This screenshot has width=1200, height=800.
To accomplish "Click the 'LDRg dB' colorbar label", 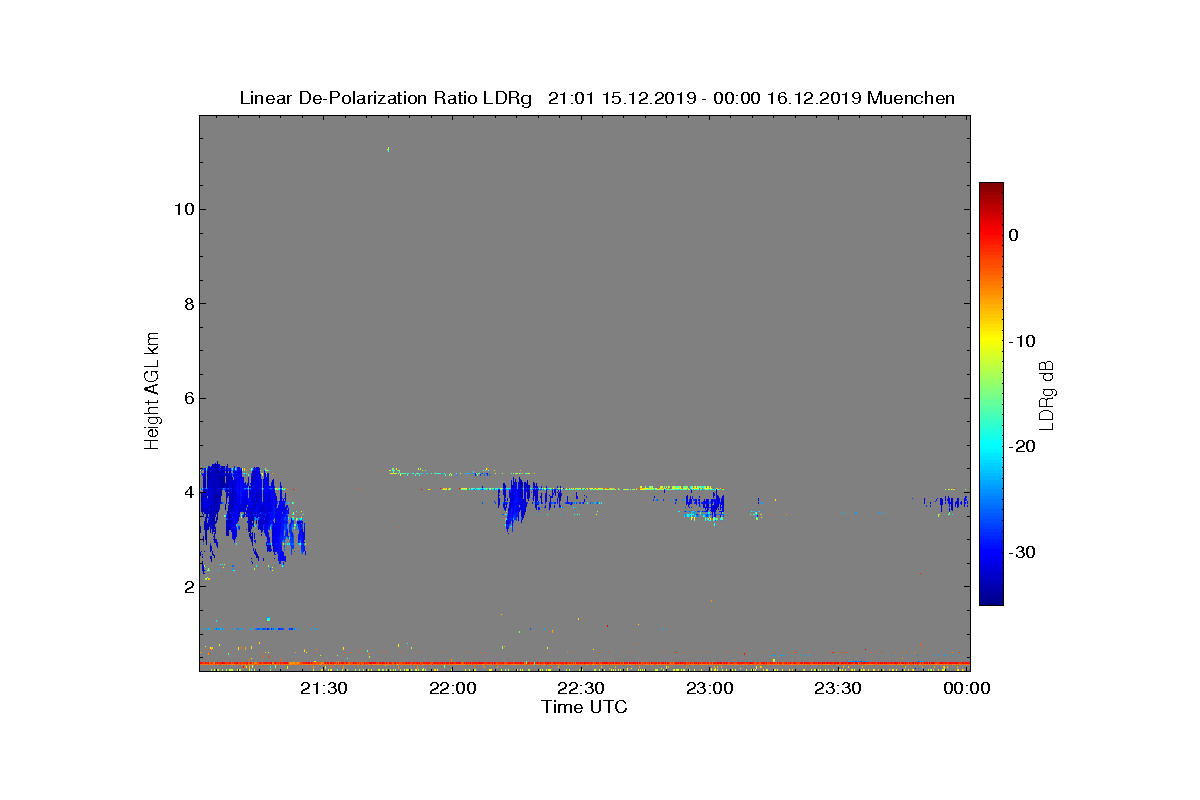I will 1048,394.
